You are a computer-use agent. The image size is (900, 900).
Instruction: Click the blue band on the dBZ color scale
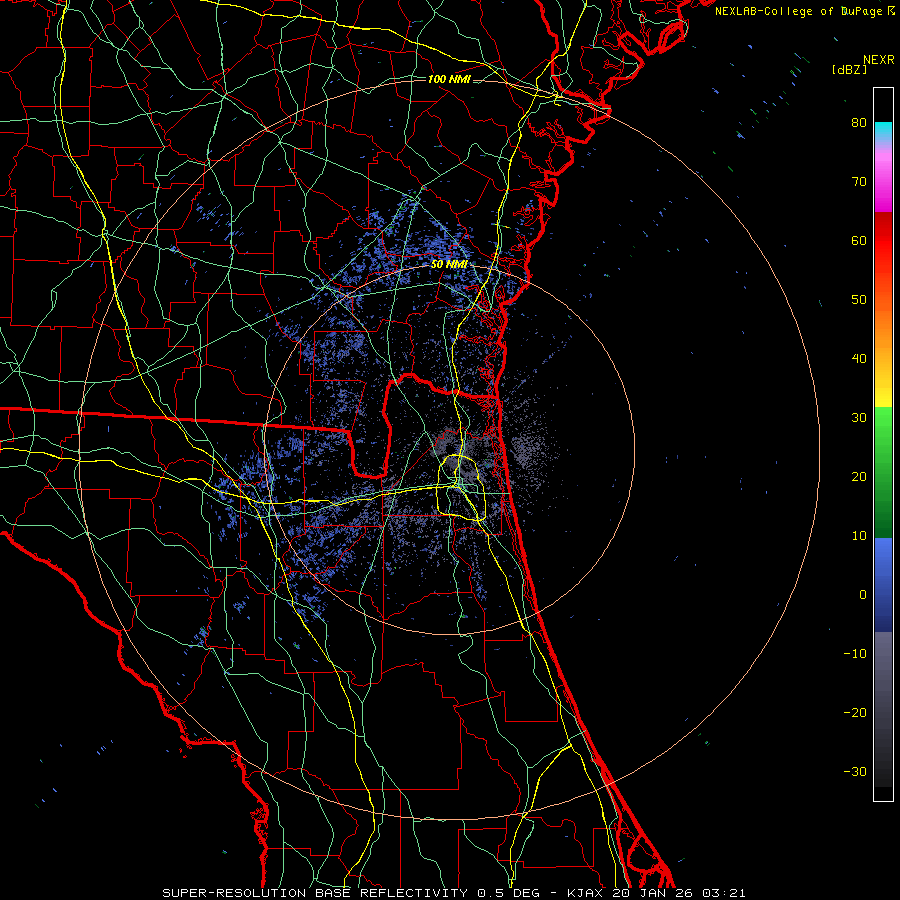point(883,585)
